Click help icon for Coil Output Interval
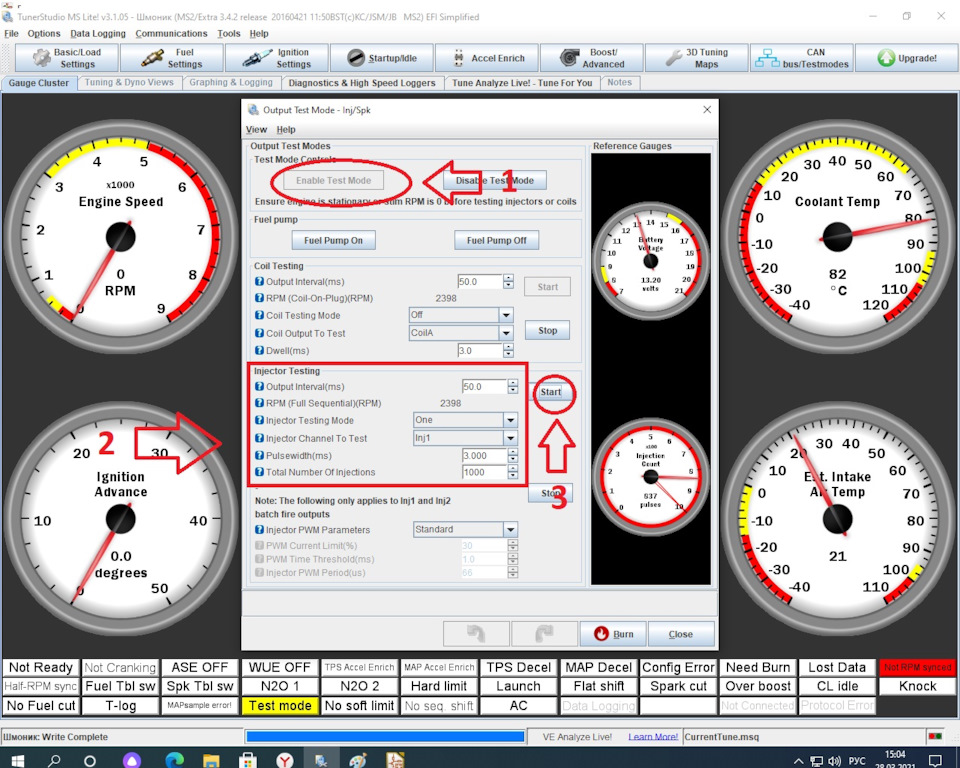The image size is (960, 768). (x=260, y=282)
